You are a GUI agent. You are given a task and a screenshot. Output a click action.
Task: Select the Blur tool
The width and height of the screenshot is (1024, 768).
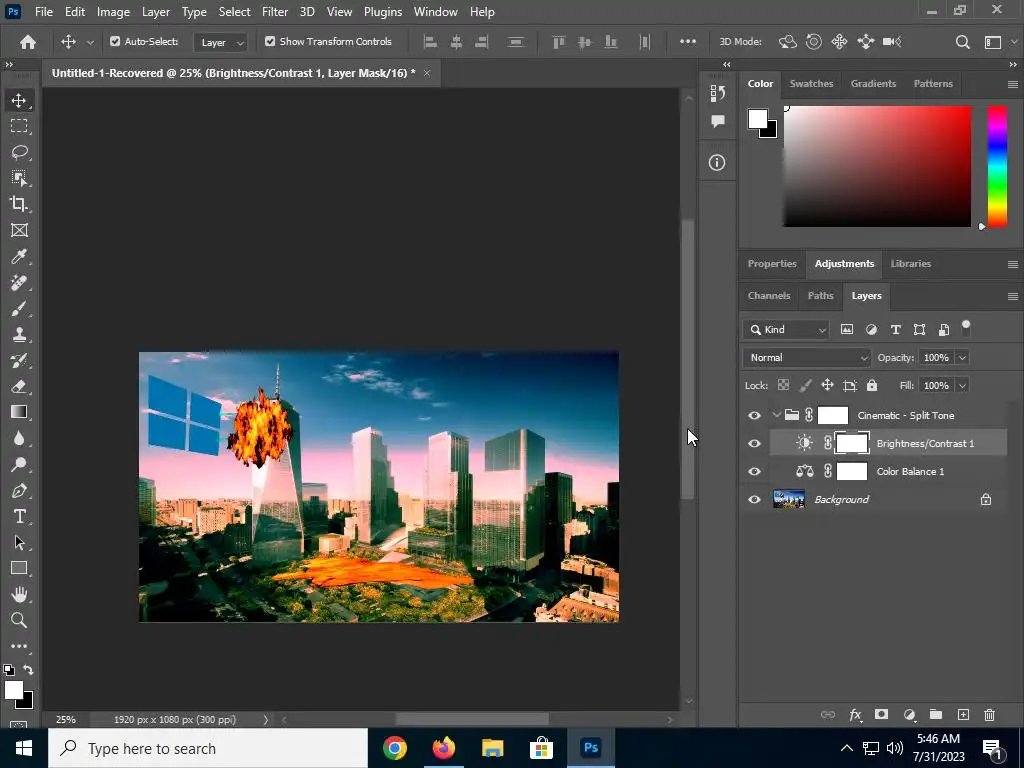(x=19, y=438)
